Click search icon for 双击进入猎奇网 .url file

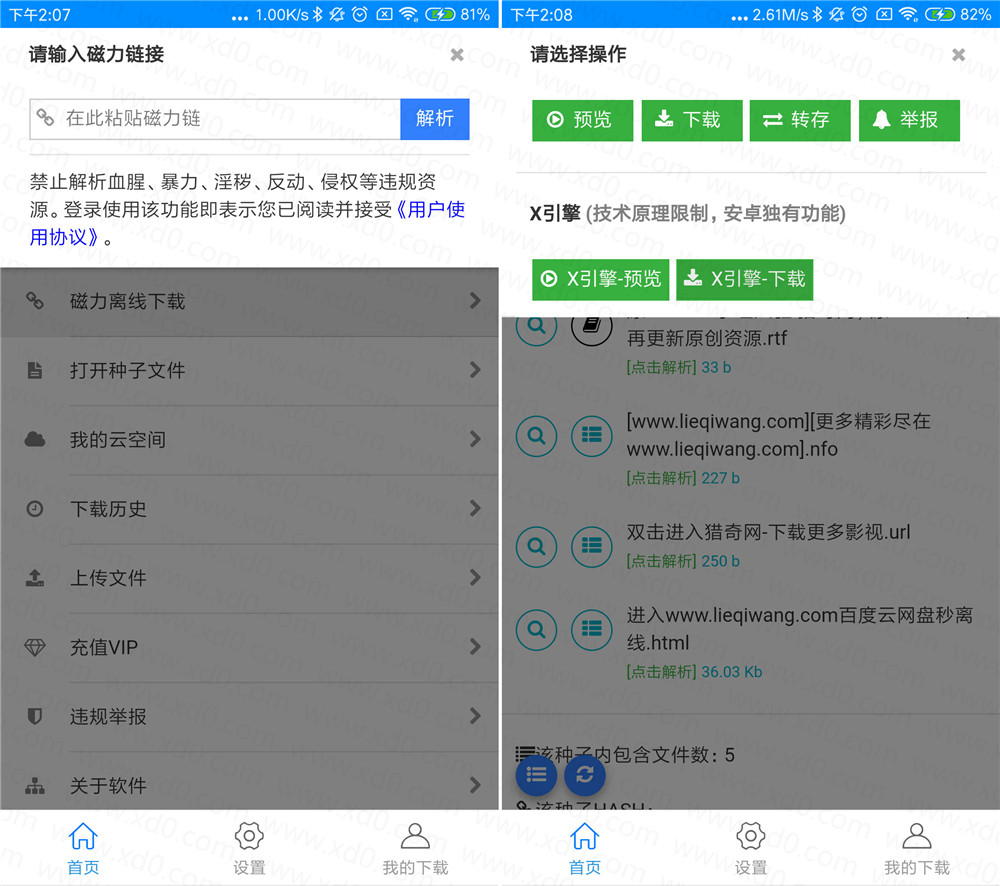536,547
